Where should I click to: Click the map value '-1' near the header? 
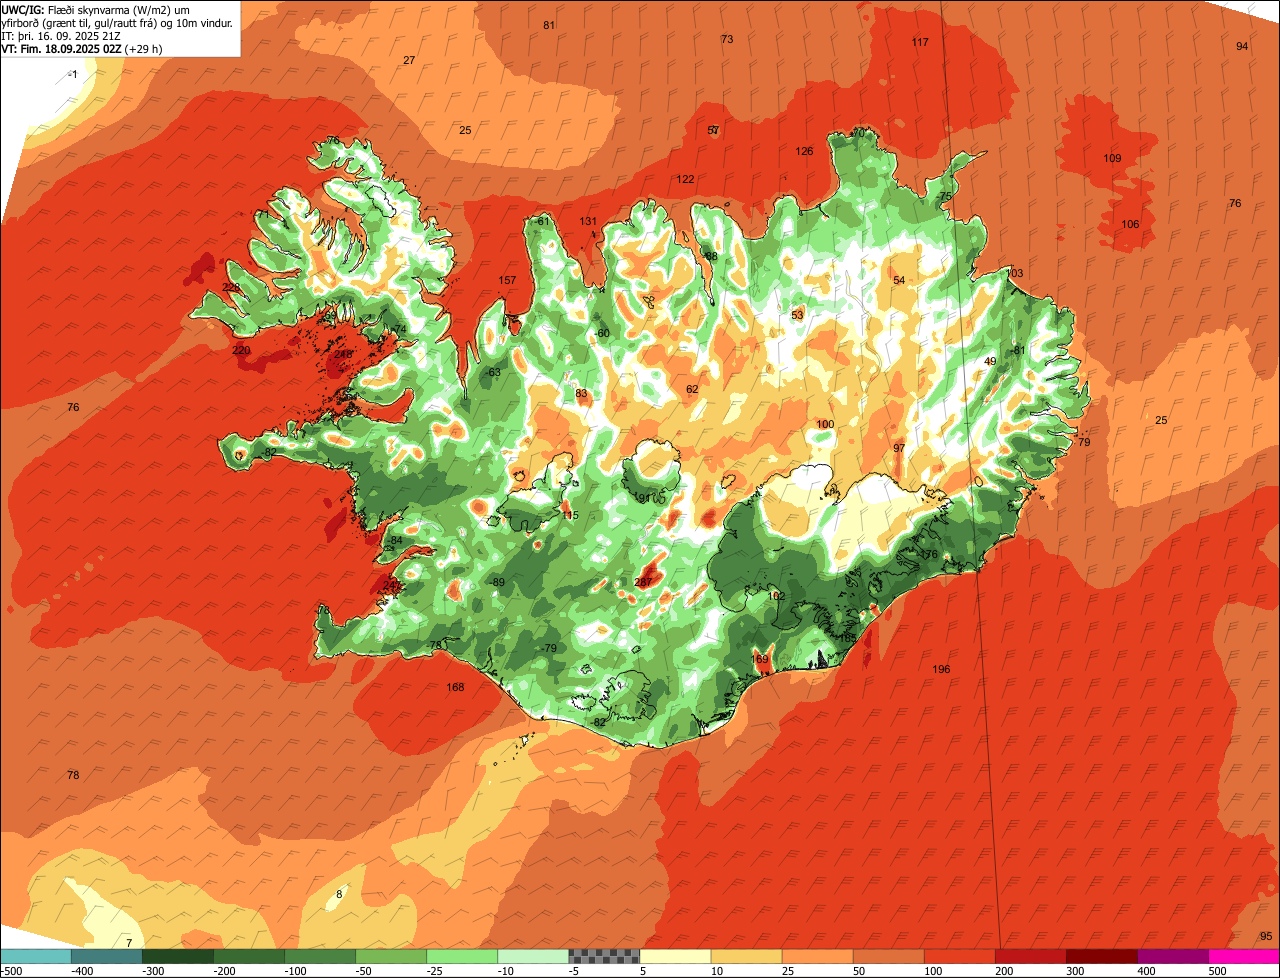72,74
